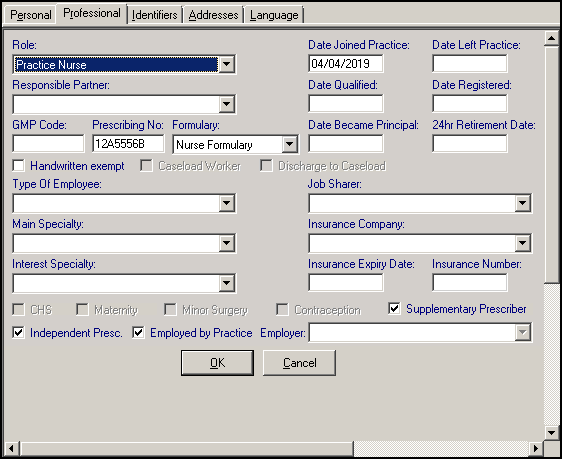
Task: Confirm with the OK button
Action: [x=218, y=363]
